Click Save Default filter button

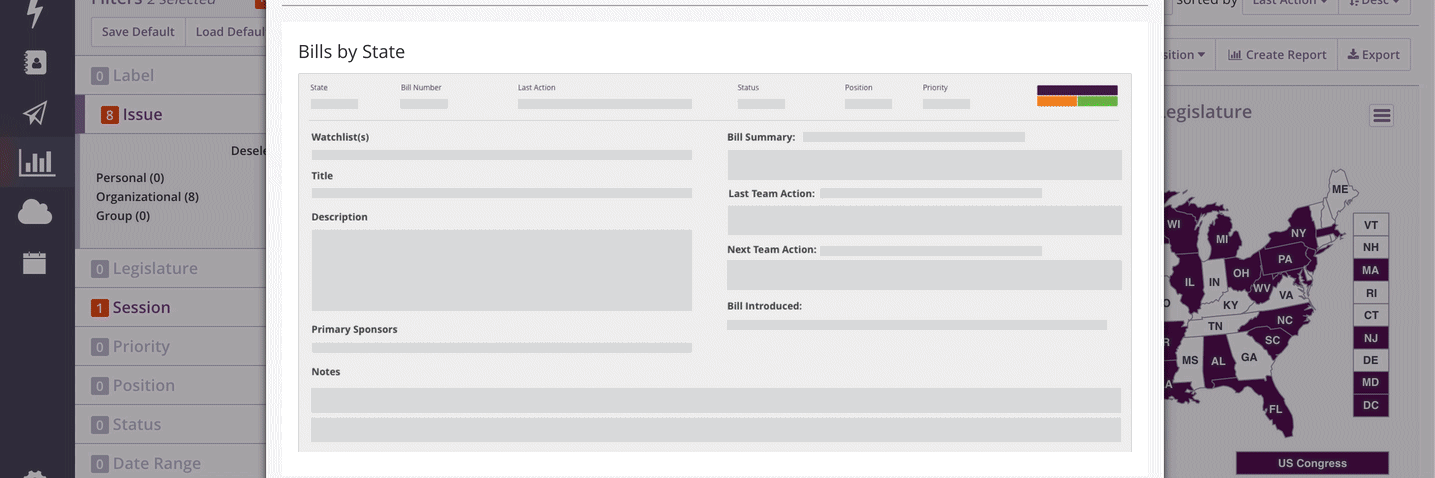click(x=138, y=31)
